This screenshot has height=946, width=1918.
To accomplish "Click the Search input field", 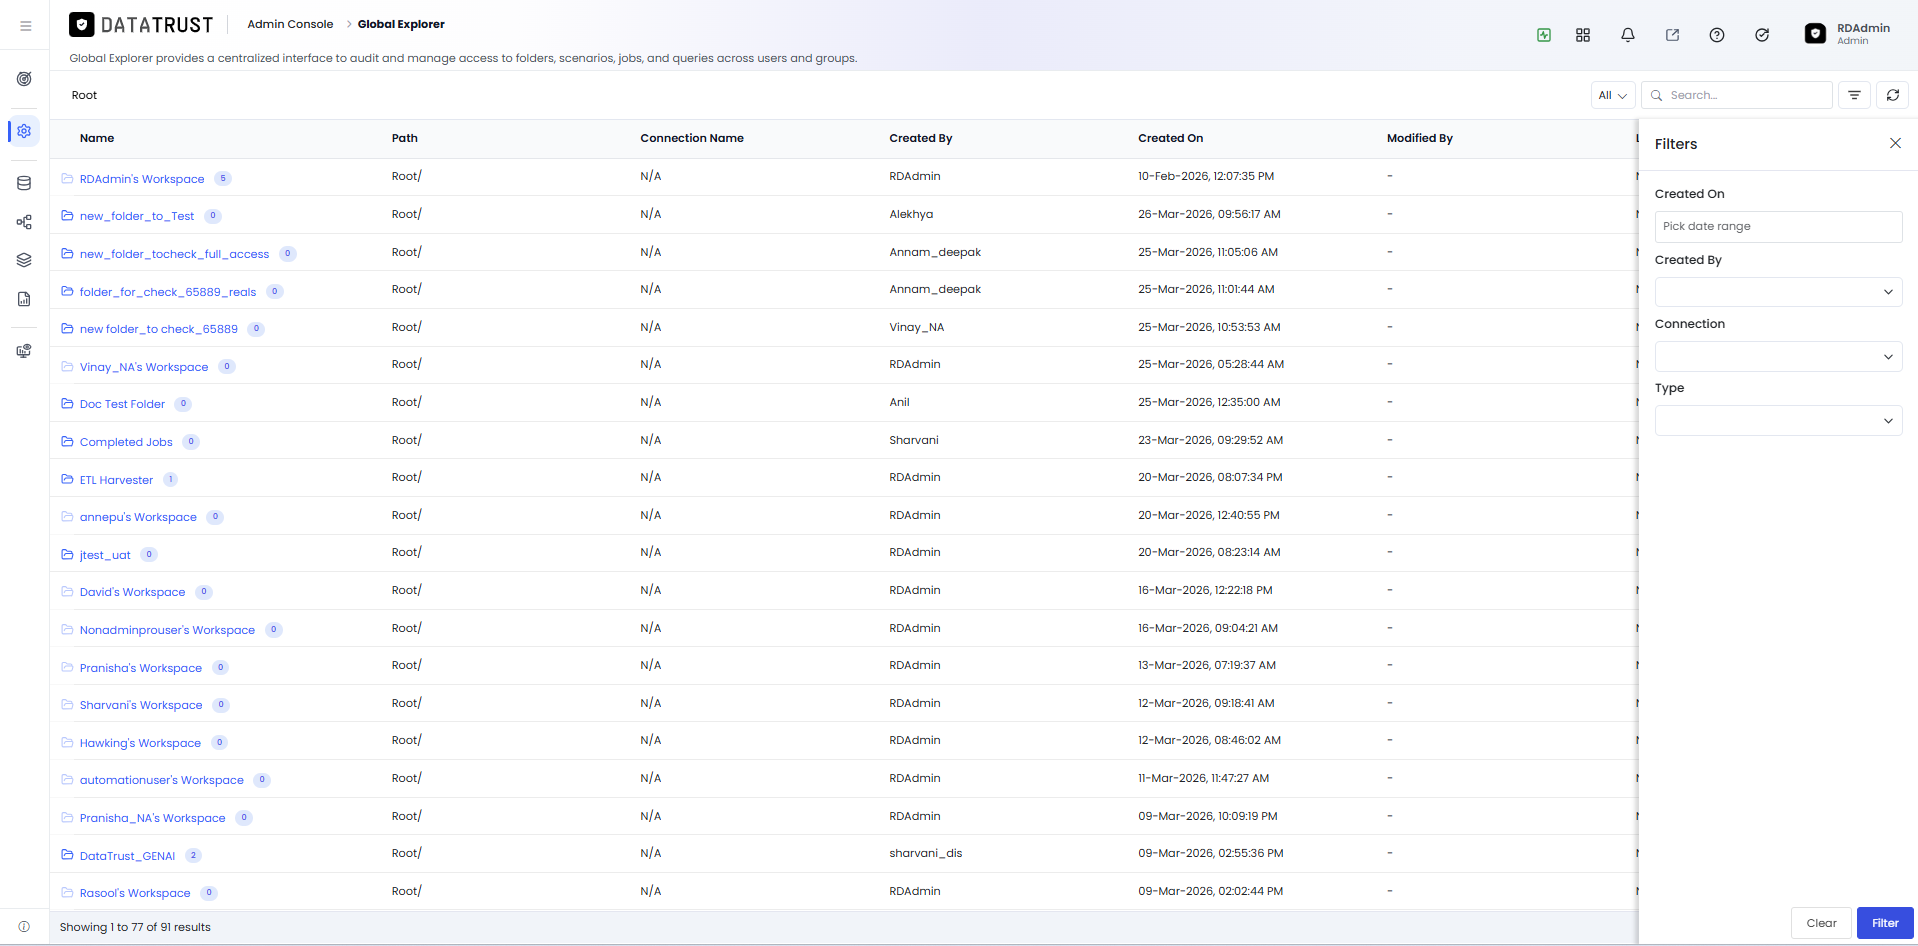I will click(1737, 95).
